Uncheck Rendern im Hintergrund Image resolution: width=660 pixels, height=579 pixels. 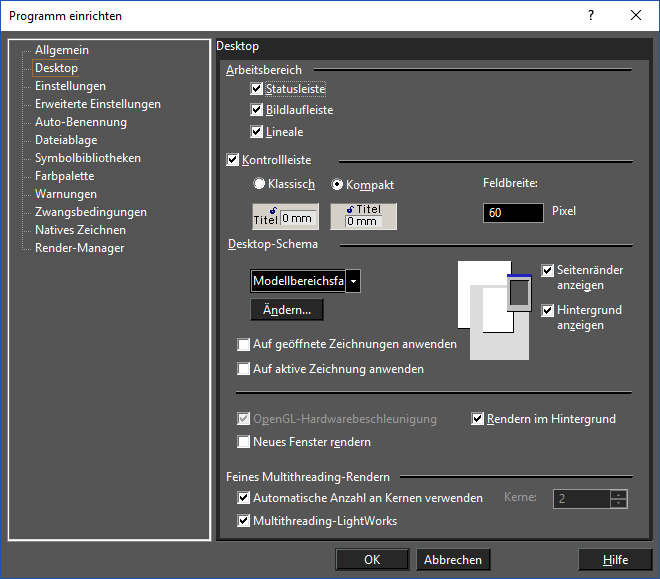click(x=478, y=419)
